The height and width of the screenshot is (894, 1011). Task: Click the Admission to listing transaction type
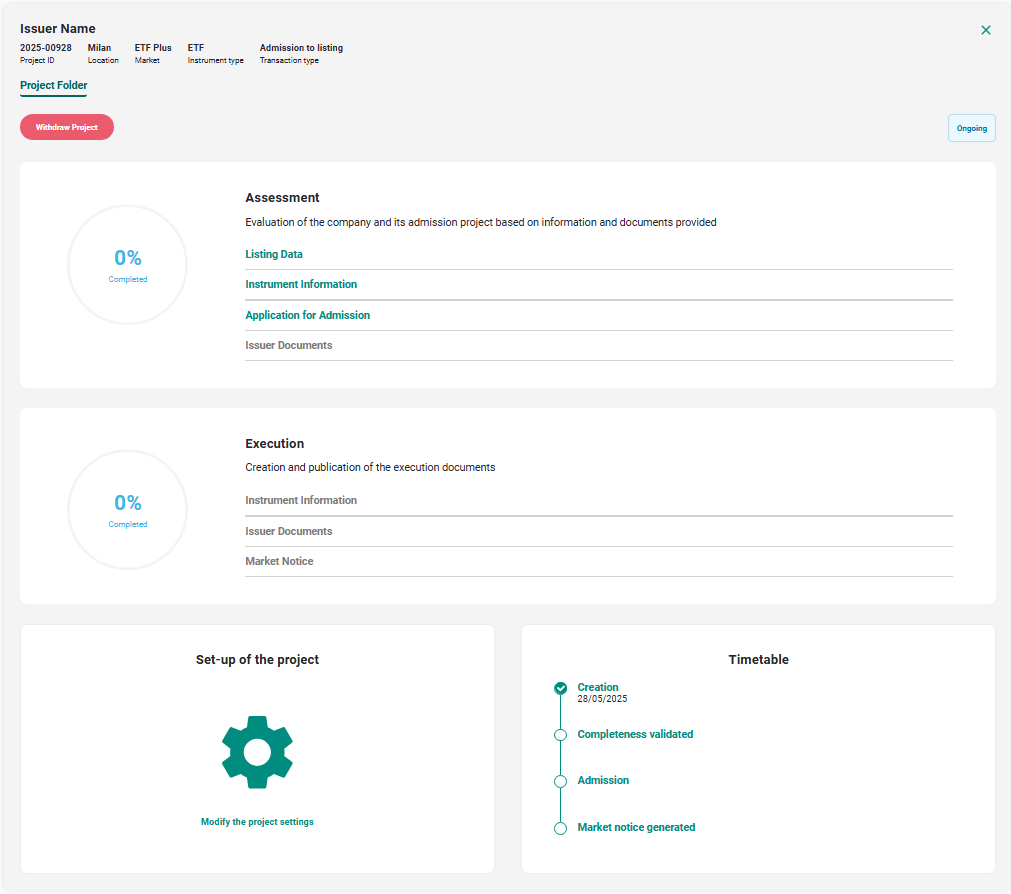pyautogui.click(x=301, y=48)
